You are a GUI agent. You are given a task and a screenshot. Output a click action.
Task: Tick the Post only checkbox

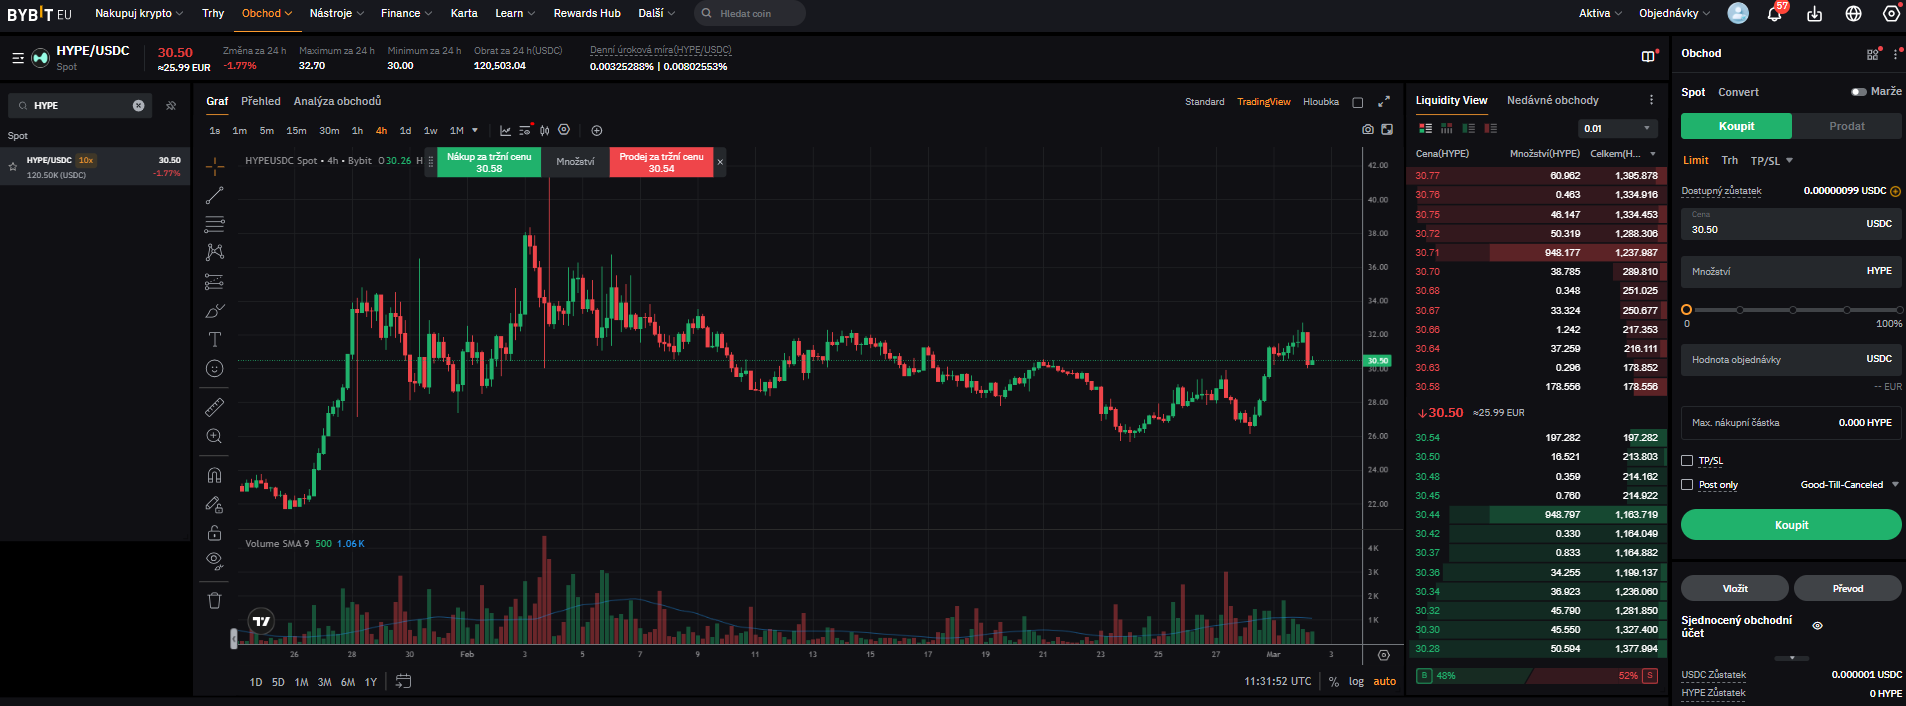click(1687, 485)
